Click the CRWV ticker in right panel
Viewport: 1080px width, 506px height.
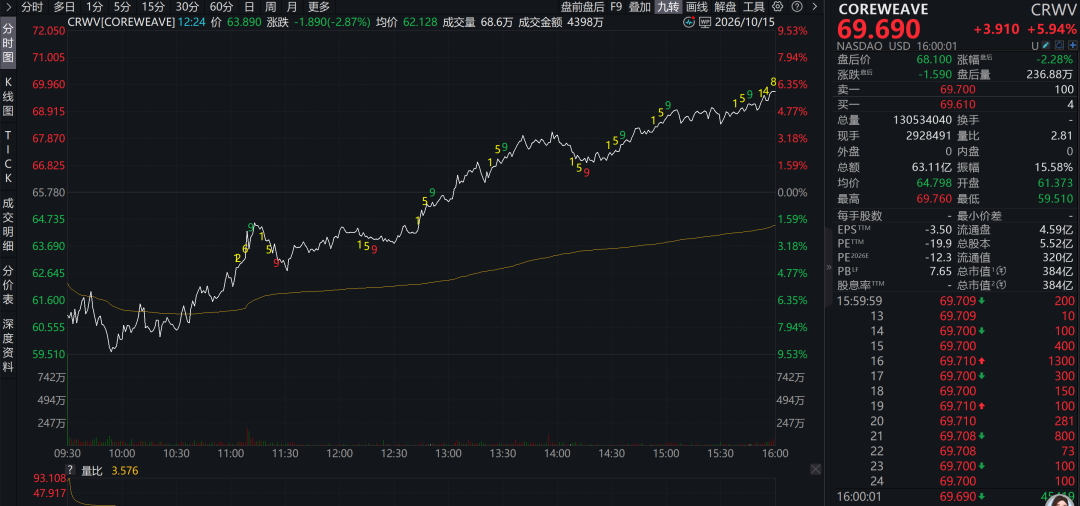pyautogui.click(x=1054, y=9)
